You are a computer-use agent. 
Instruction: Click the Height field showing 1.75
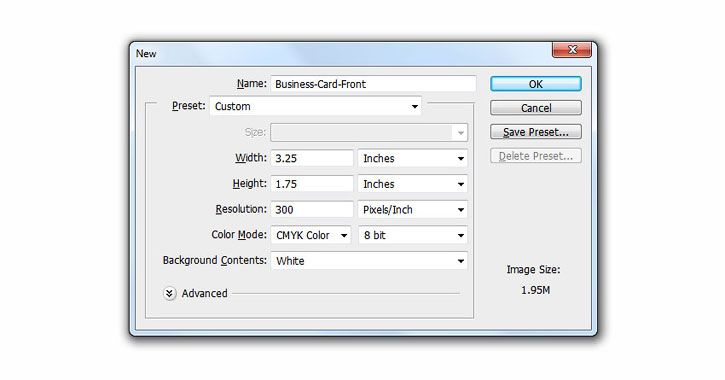pyautogui.click(x=312, y=184)
